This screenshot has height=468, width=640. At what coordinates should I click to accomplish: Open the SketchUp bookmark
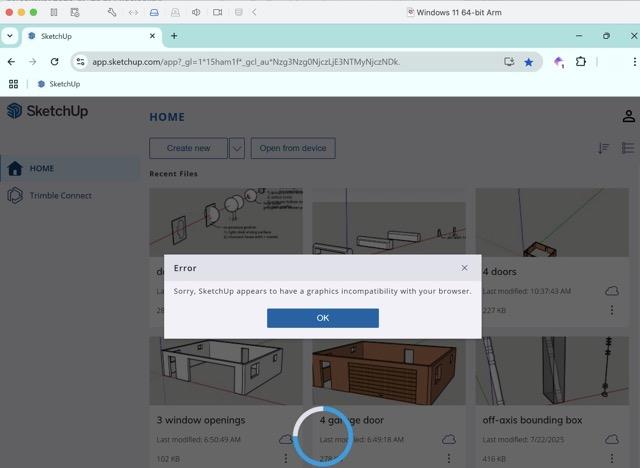59,84
